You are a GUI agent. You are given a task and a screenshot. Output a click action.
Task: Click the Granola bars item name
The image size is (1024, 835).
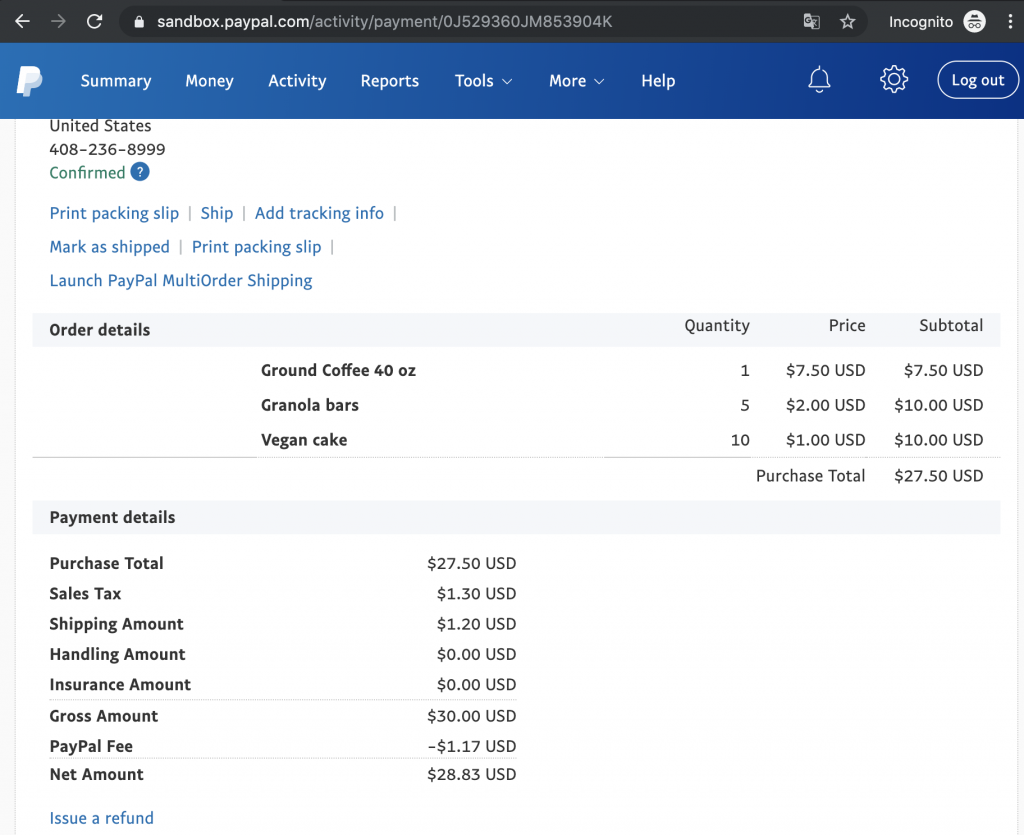tap(310, 405)
